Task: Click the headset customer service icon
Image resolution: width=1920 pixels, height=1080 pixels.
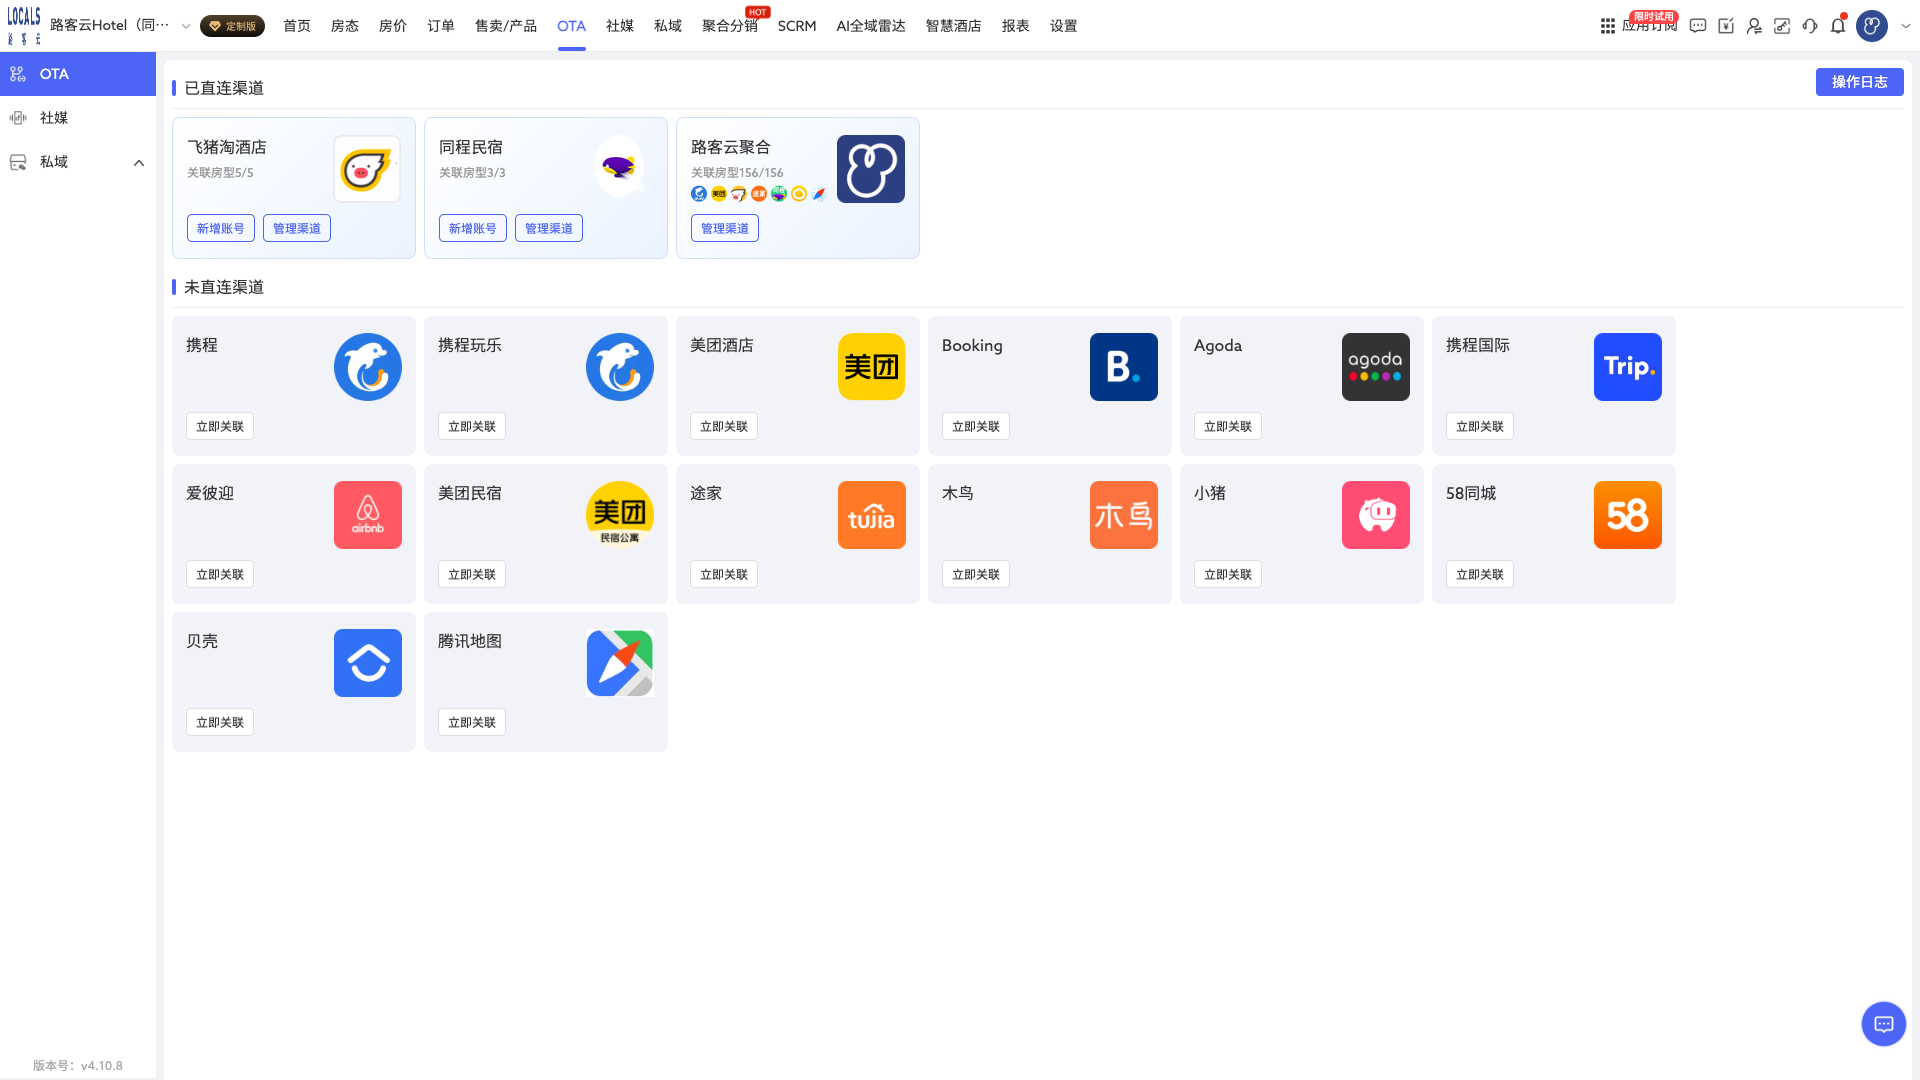Action: pos(1810,26)
